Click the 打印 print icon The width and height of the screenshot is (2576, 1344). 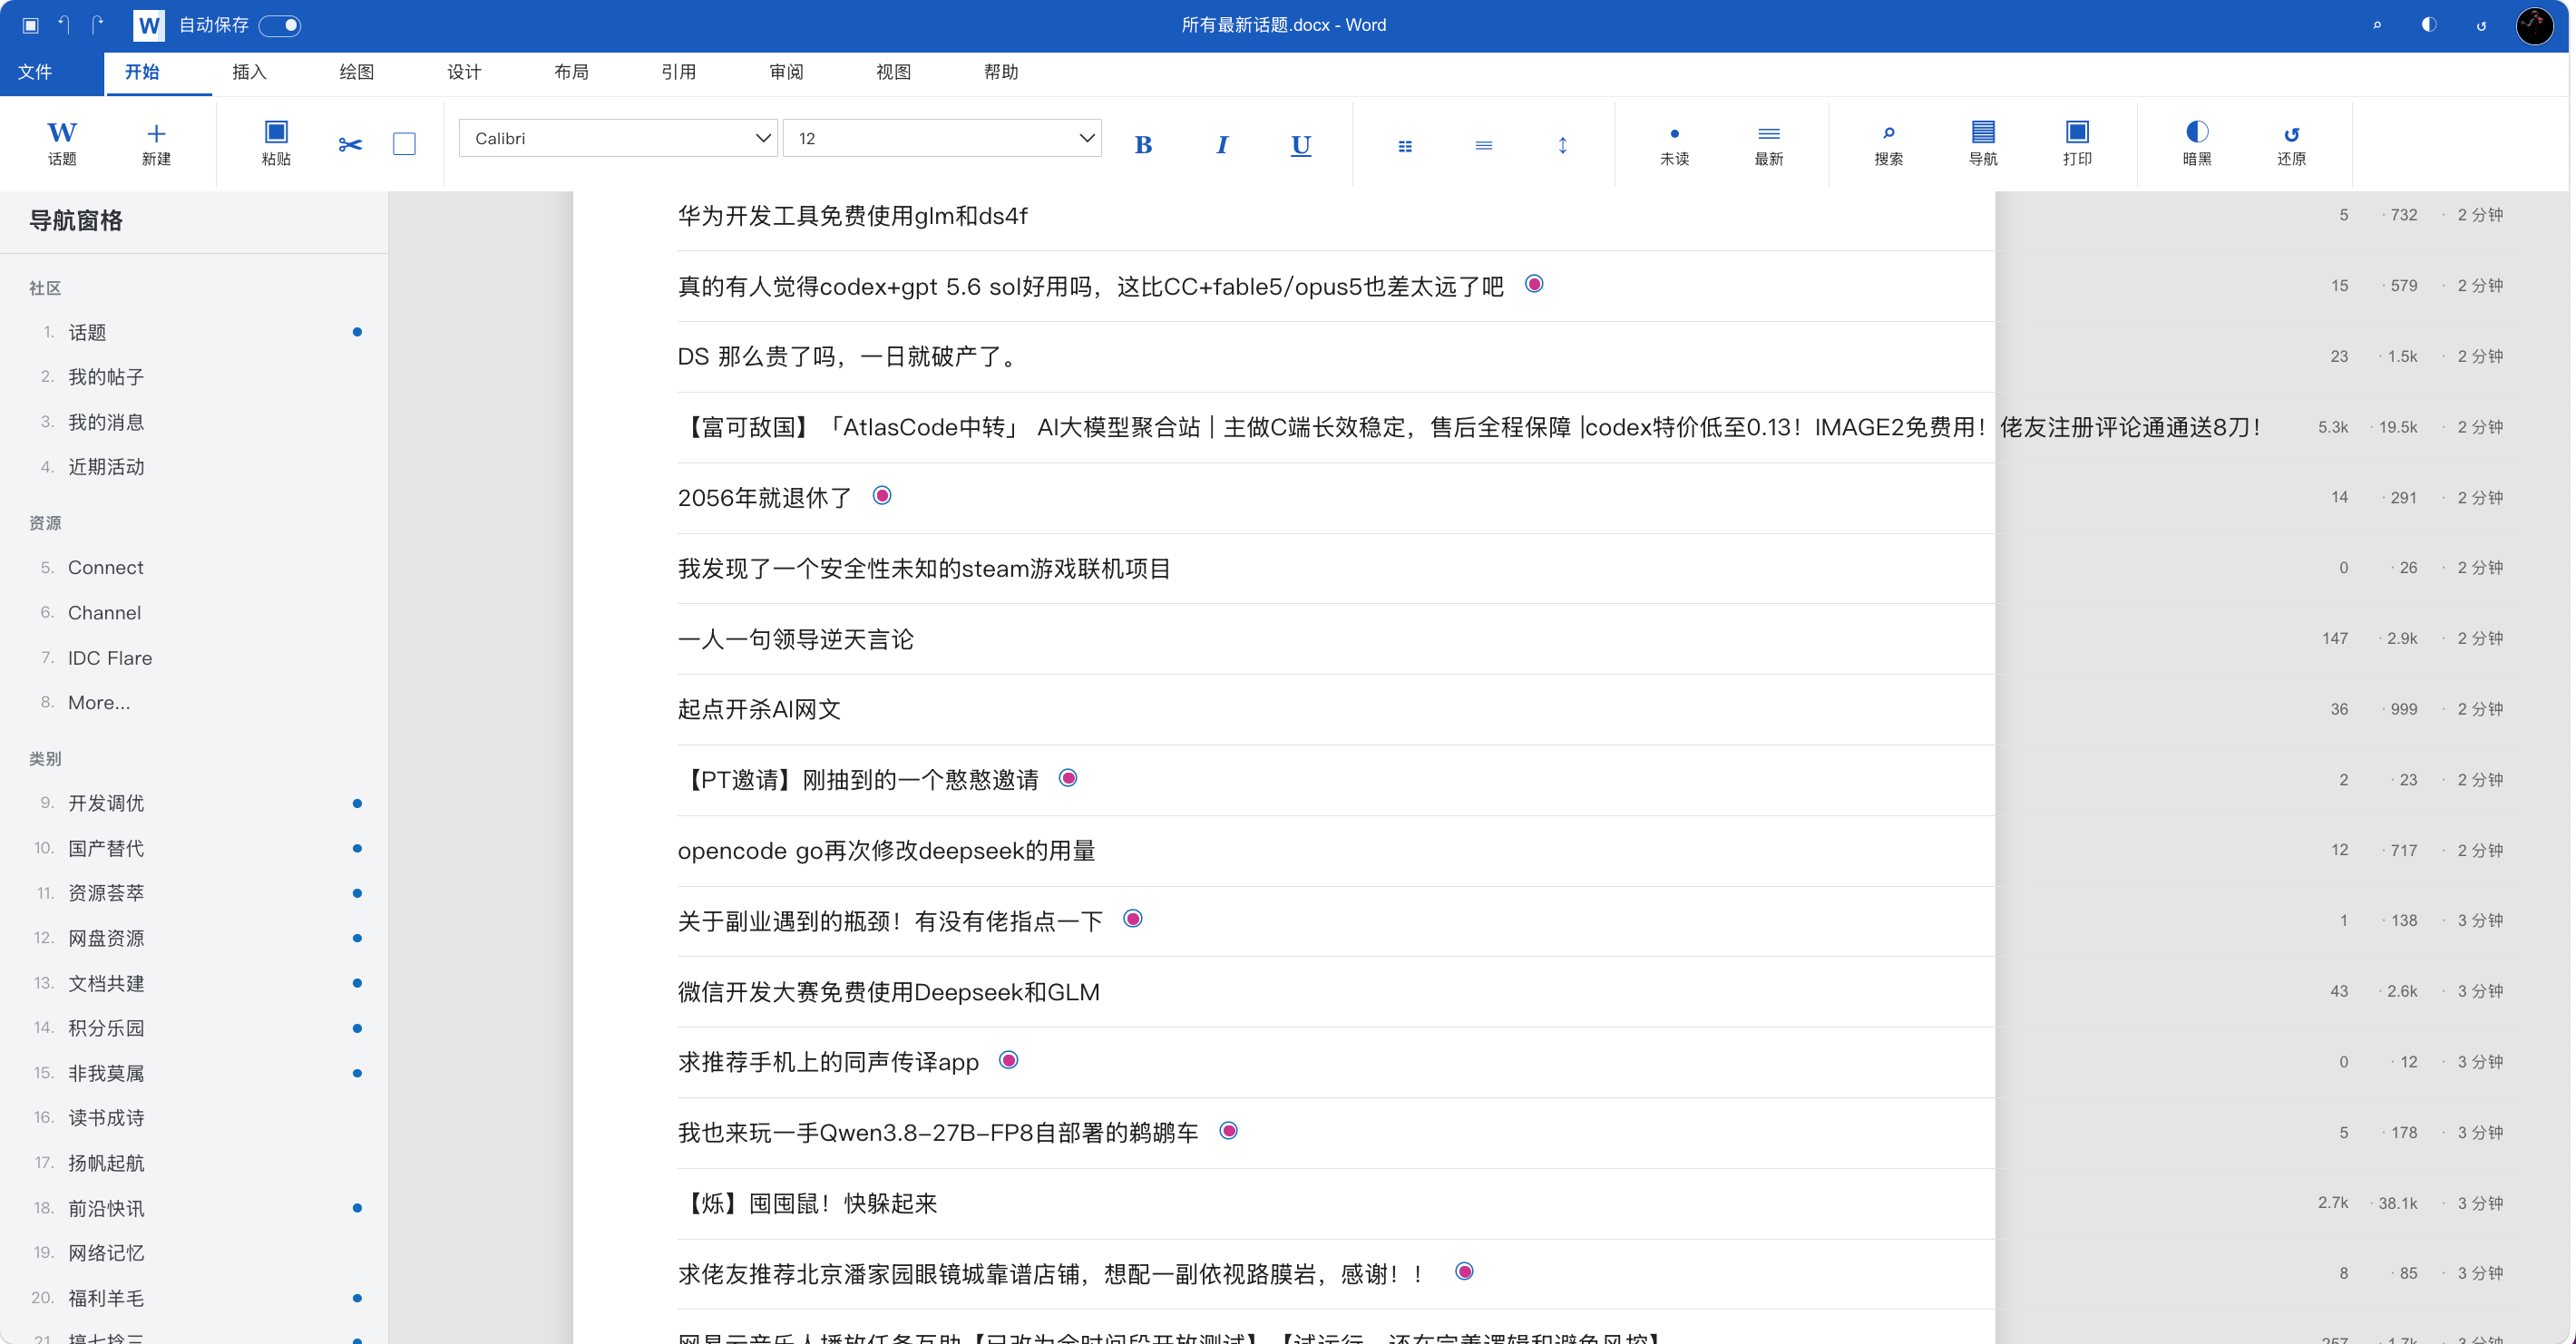[2077, 132]
